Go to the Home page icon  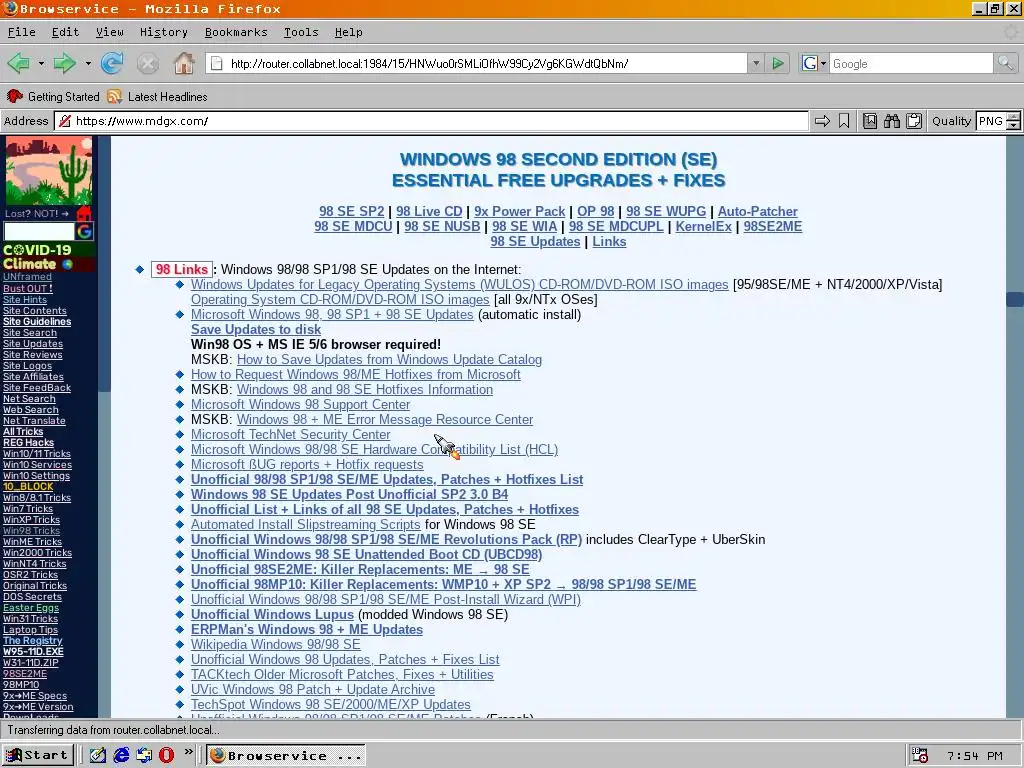click(184, 63)
